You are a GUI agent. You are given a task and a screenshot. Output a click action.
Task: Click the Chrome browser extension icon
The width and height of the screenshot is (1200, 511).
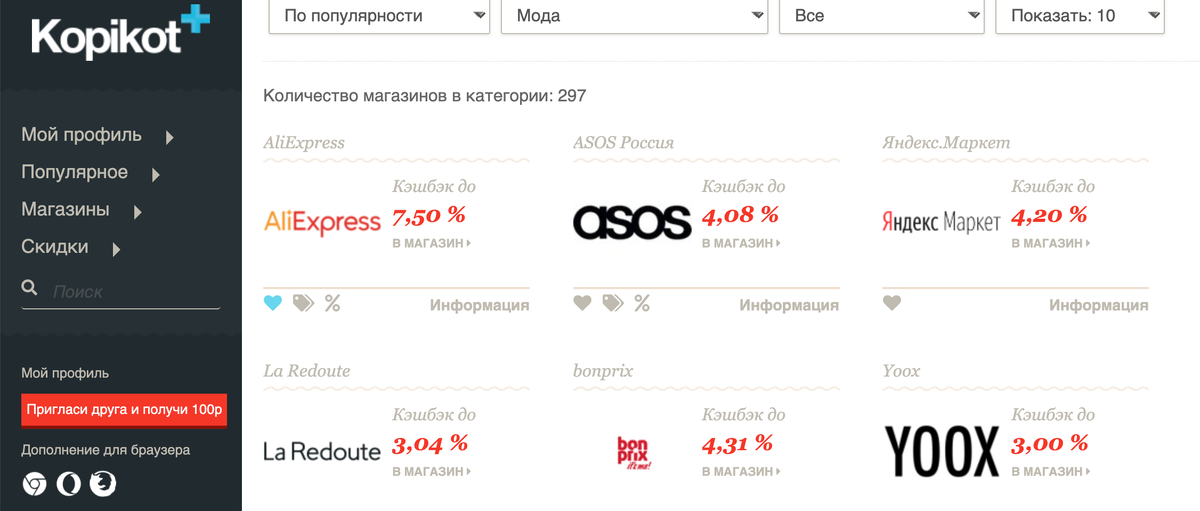(x=34, y=484)
